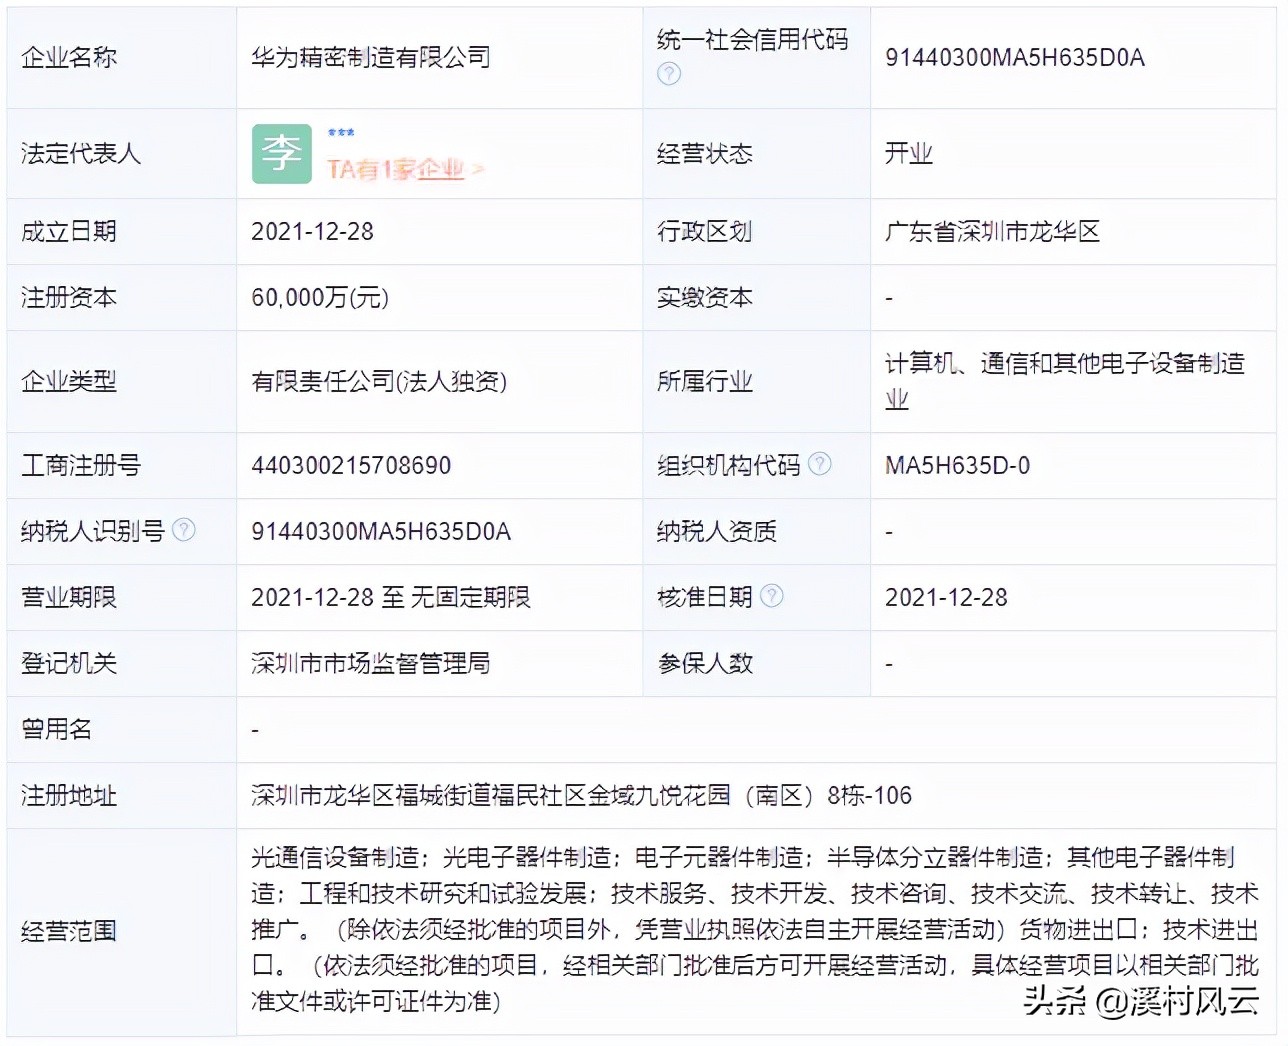Screen dimensions: 1288x1046
Task: Expand the 所属行业 industry value
Action: click(x=1065, y=381)
